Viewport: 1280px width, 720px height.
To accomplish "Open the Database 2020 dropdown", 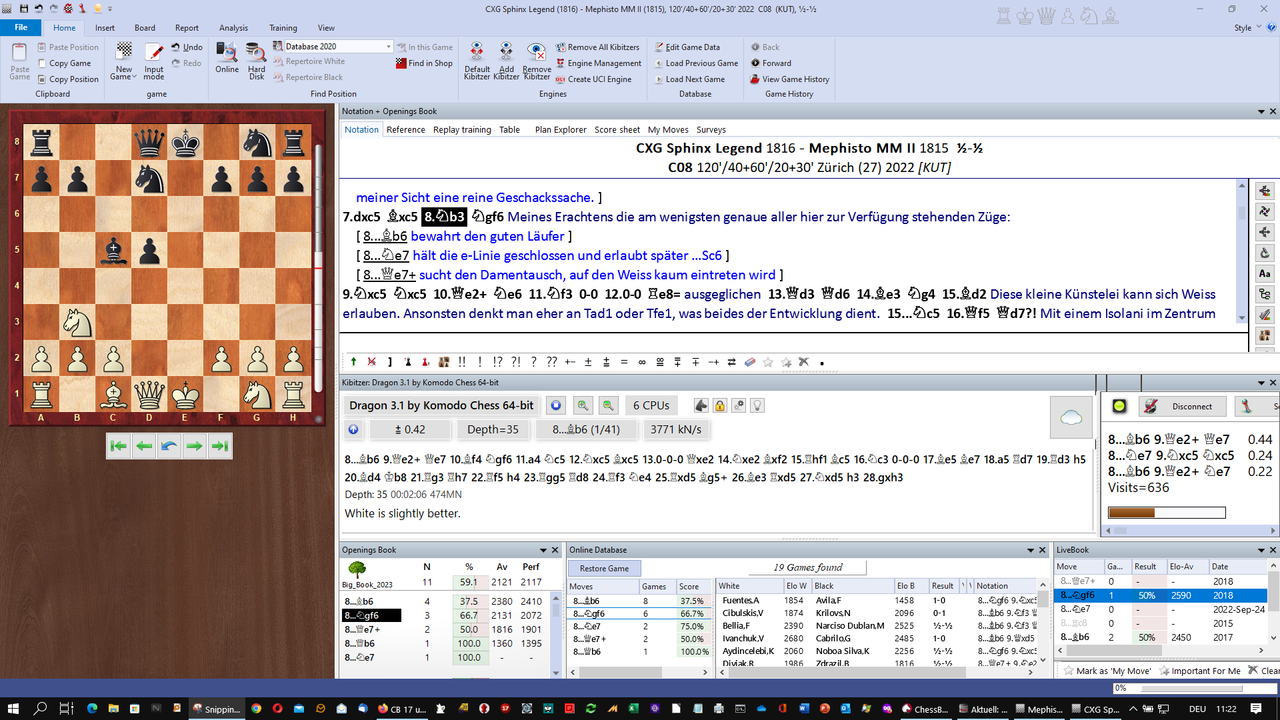I will (389, 47).
